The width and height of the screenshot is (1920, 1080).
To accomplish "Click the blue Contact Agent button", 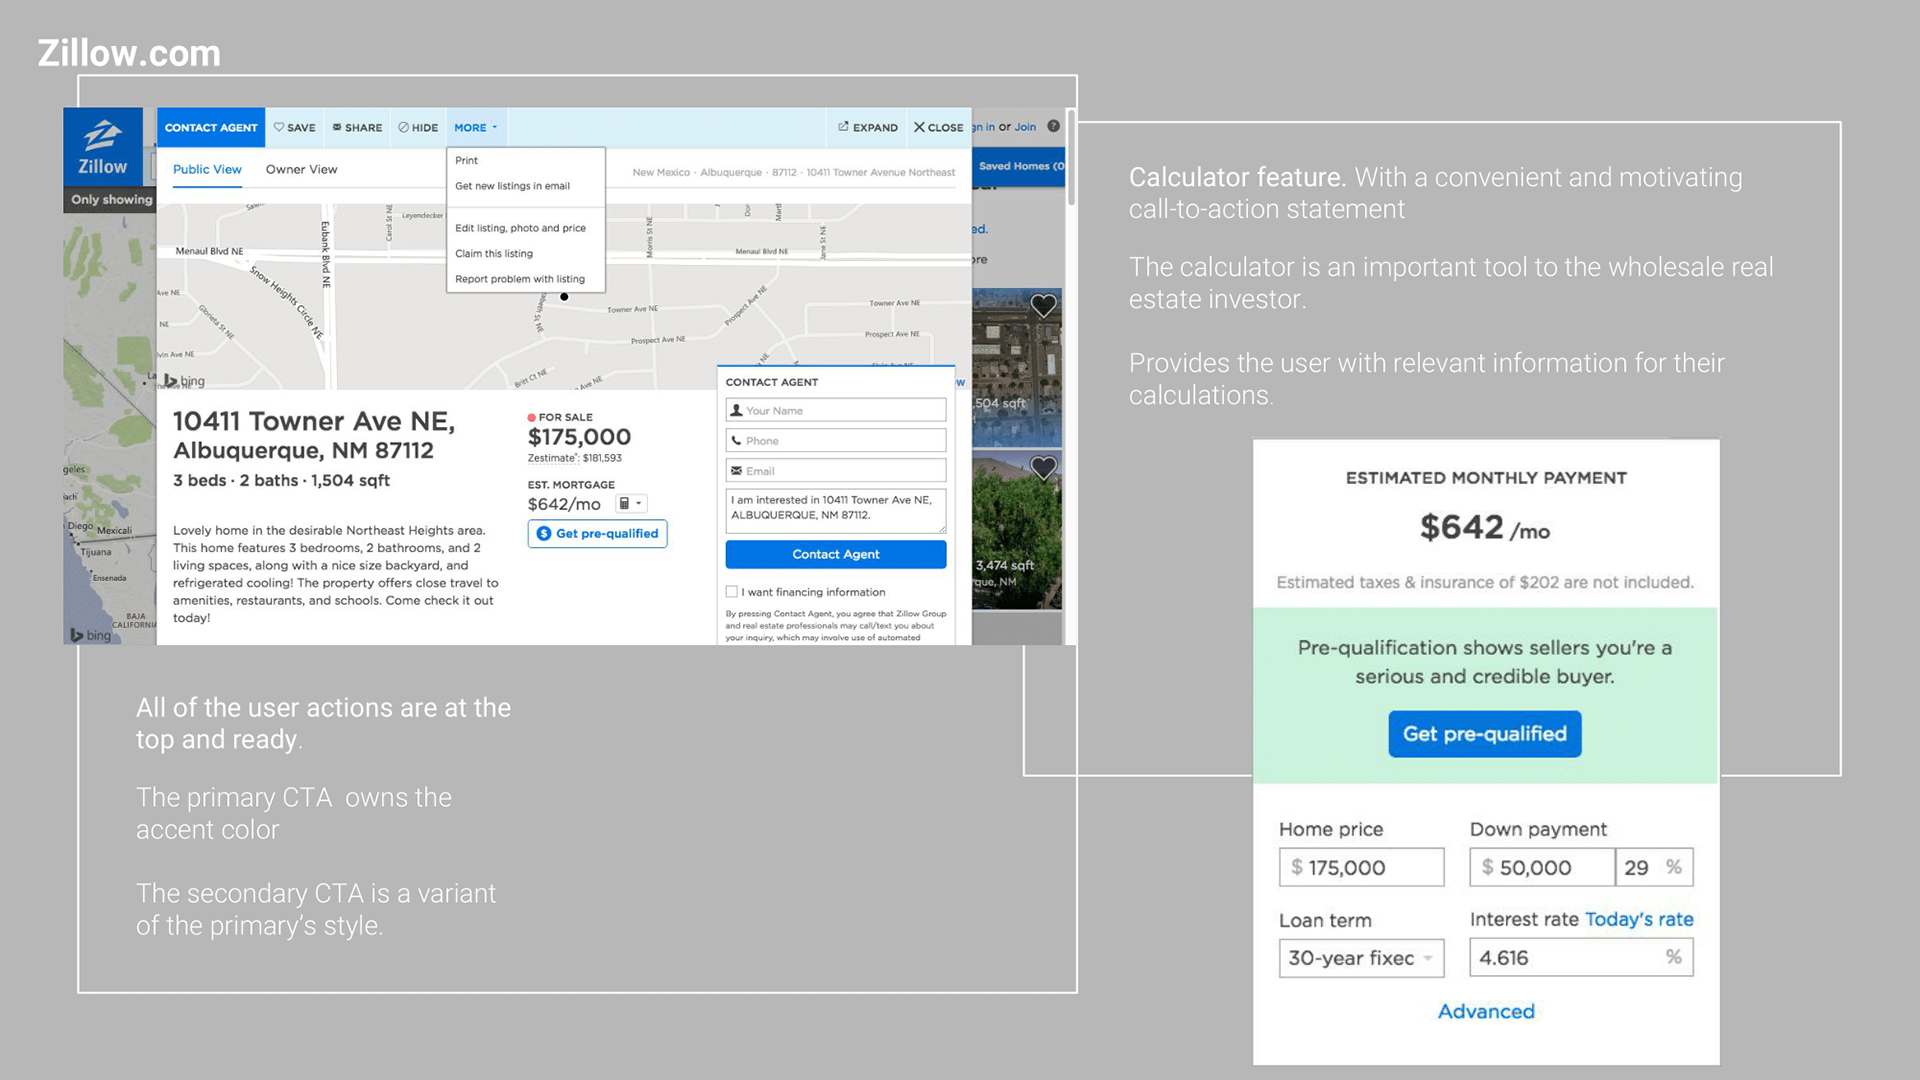I will (x=835, y=555).
